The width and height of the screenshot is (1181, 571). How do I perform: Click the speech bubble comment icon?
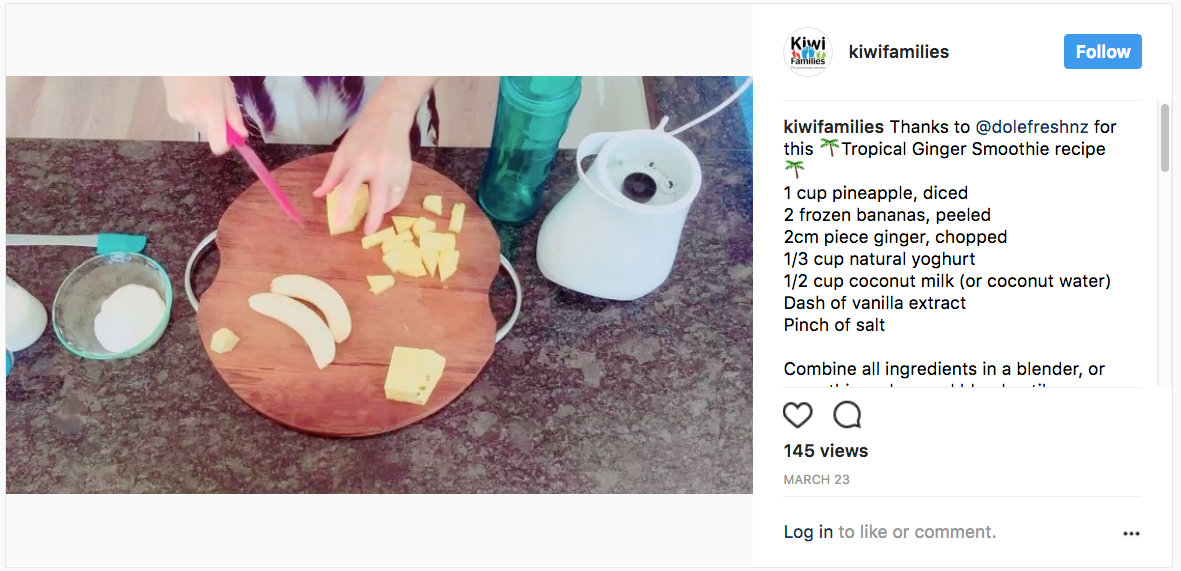(x=847, y=415)
